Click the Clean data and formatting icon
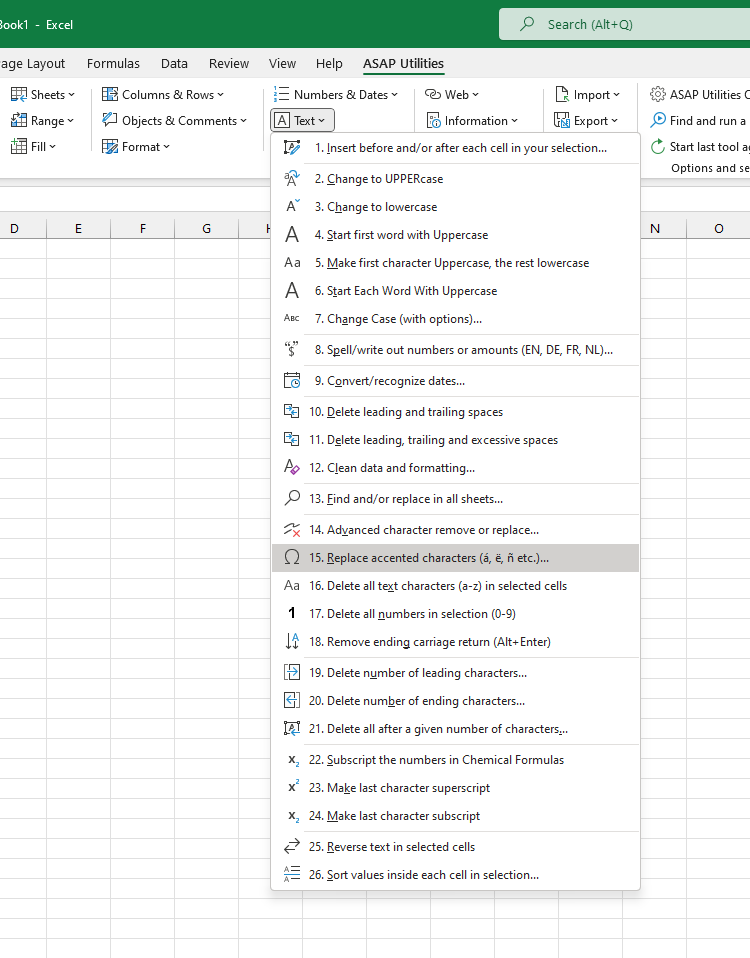 [292, 467]
